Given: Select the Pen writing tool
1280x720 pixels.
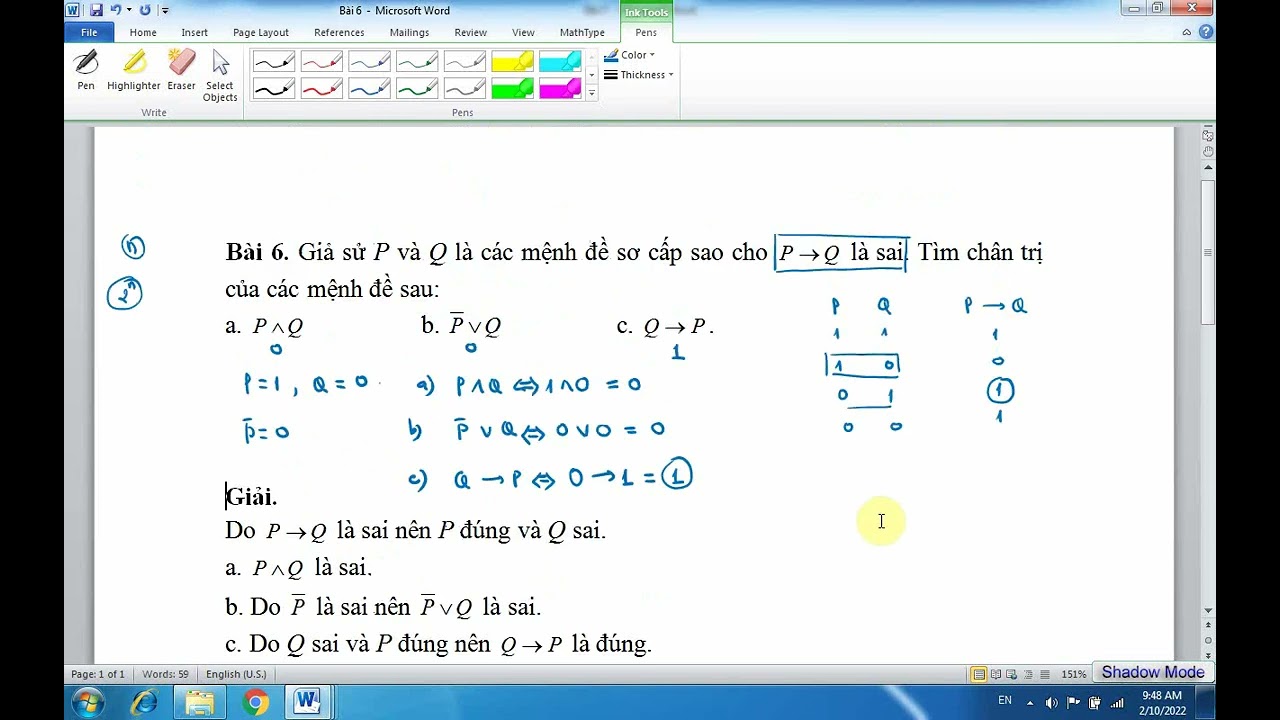Looking at the screenshot, I should (86, 70).
